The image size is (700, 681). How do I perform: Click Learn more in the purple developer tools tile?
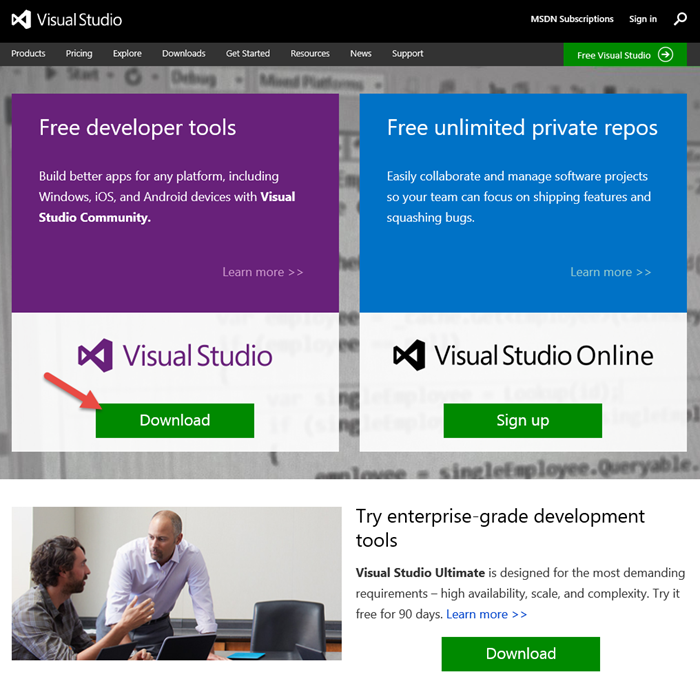click(262, 272)
